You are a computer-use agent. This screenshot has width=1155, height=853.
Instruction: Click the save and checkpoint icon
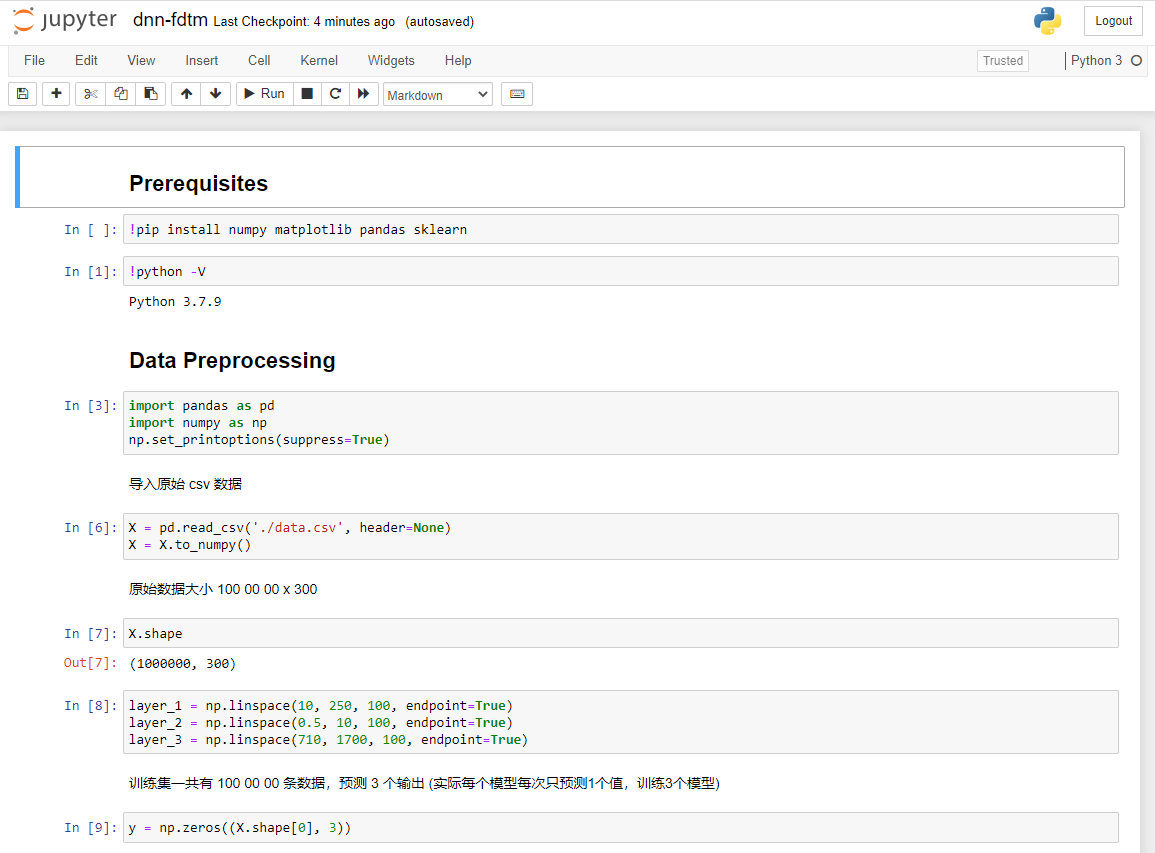[x=22, y=94]
